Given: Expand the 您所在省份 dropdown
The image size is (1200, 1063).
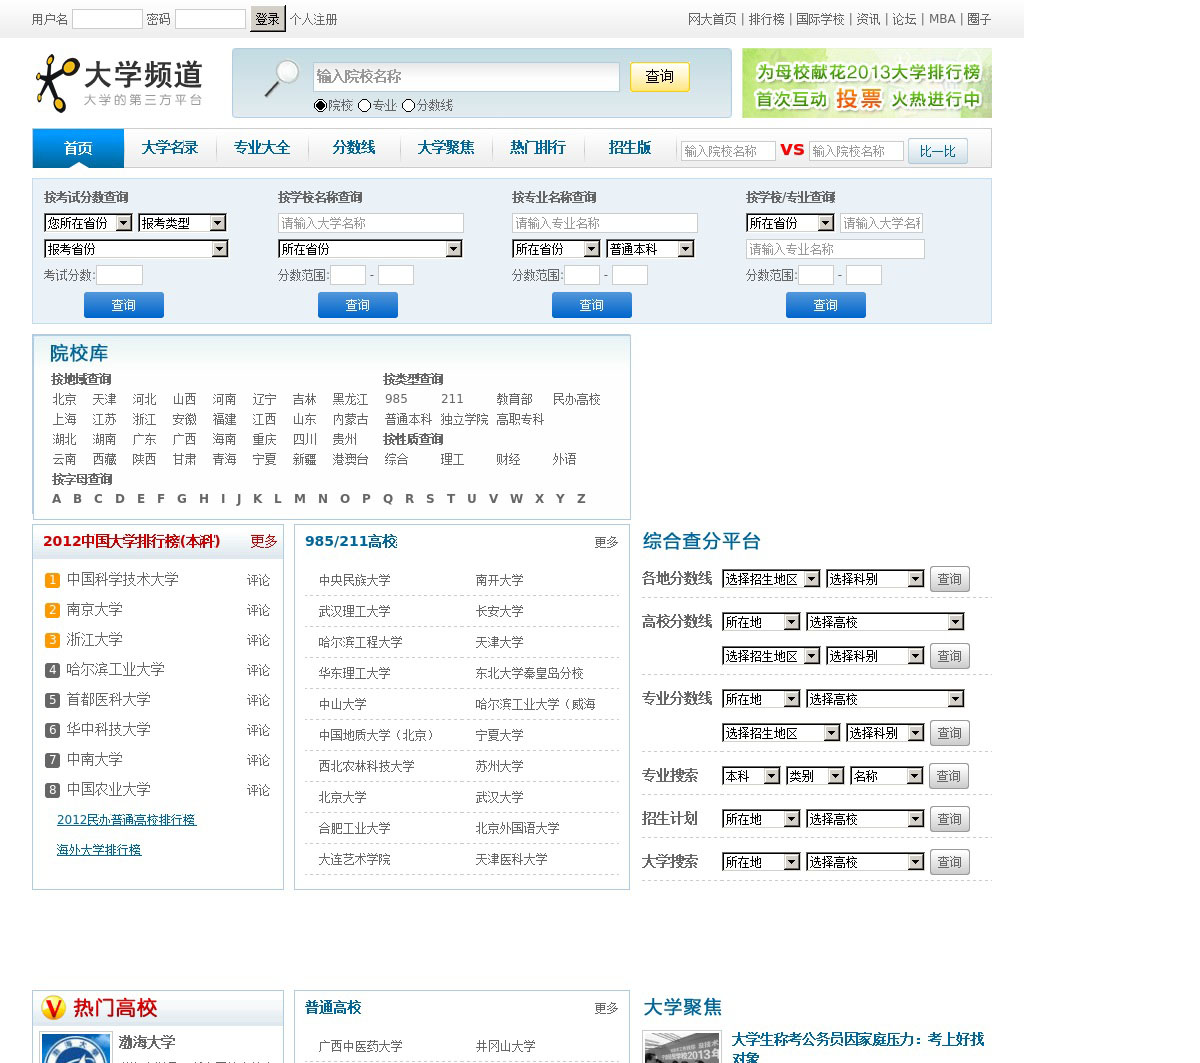Looking at the screenshot, I should point(88,223).
